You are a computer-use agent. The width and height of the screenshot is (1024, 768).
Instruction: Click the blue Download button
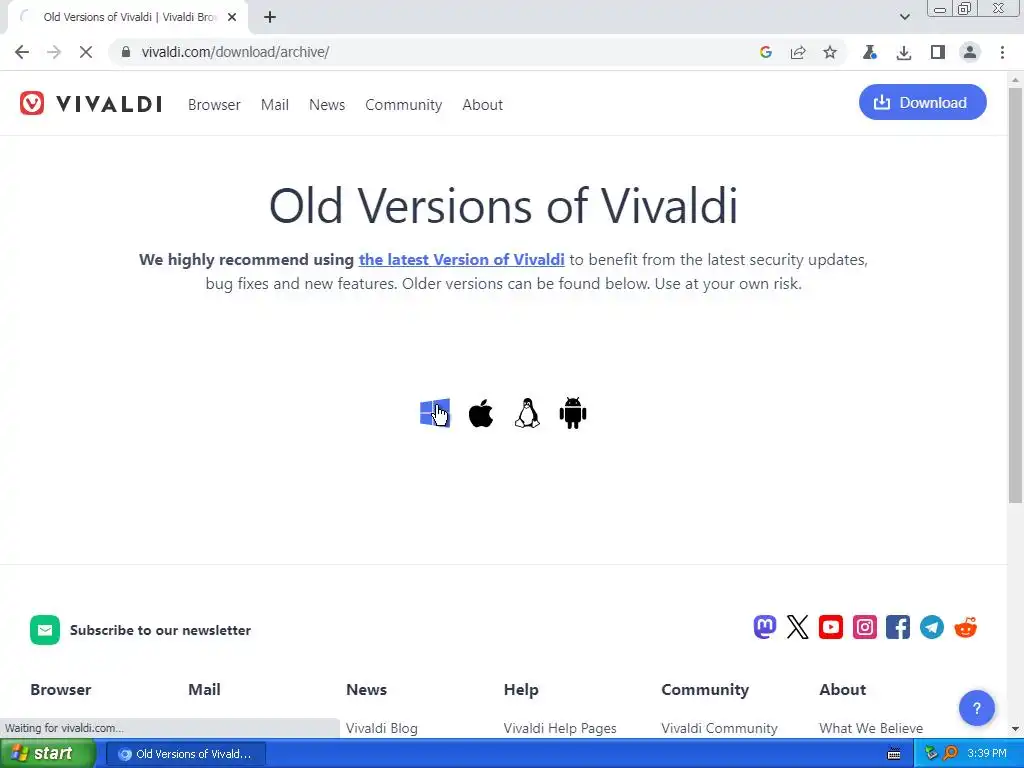[x=923, y=102]
